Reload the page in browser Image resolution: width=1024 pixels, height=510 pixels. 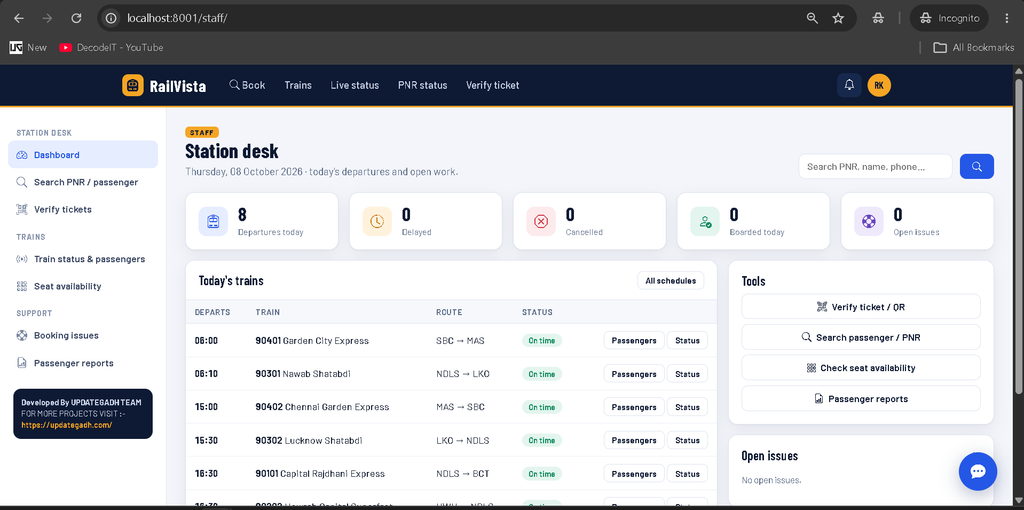tap(76, 18)
